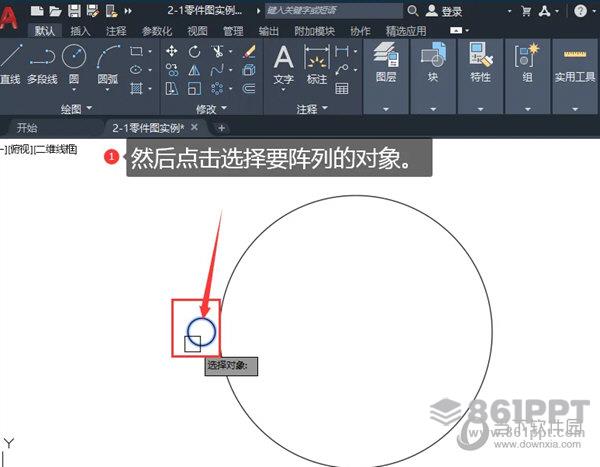Click the 登录 sign-in button
Viewport: 600px width, 467px height.
pos(443,11)
